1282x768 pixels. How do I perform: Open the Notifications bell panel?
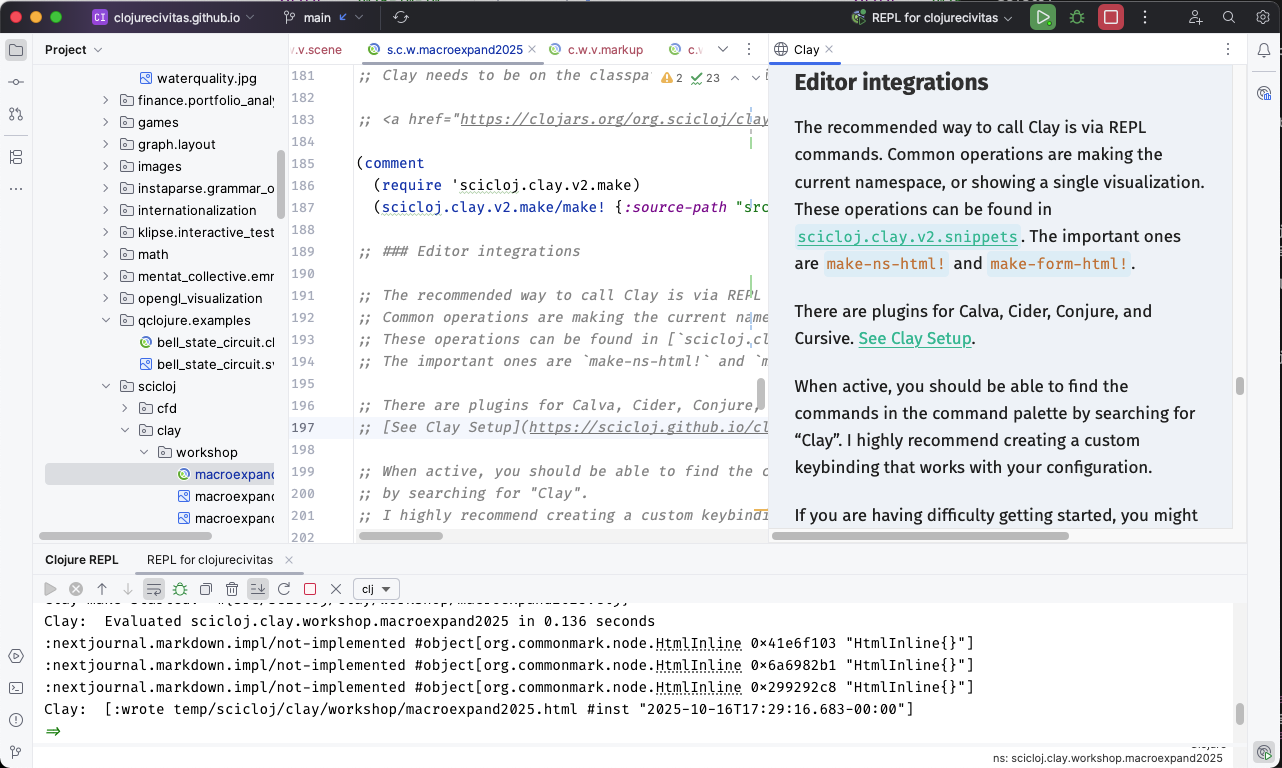coord(1265,50)
